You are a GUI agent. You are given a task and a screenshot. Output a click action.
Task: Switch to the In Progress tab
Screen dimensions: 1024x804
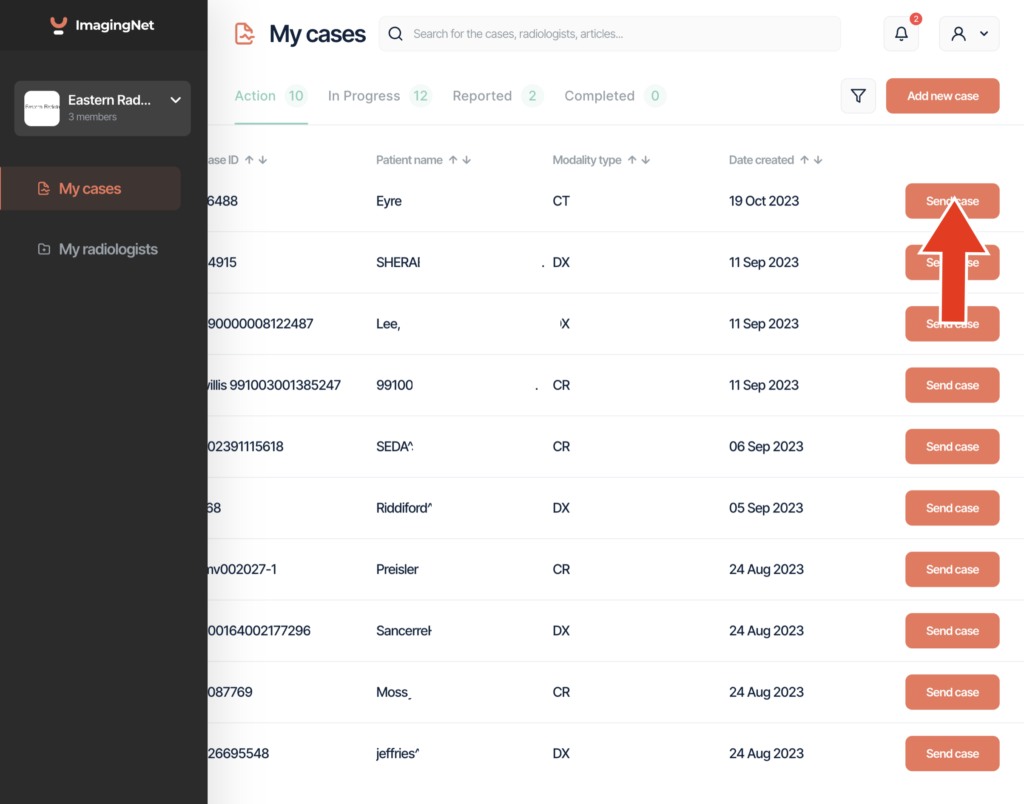coord(364,96)
